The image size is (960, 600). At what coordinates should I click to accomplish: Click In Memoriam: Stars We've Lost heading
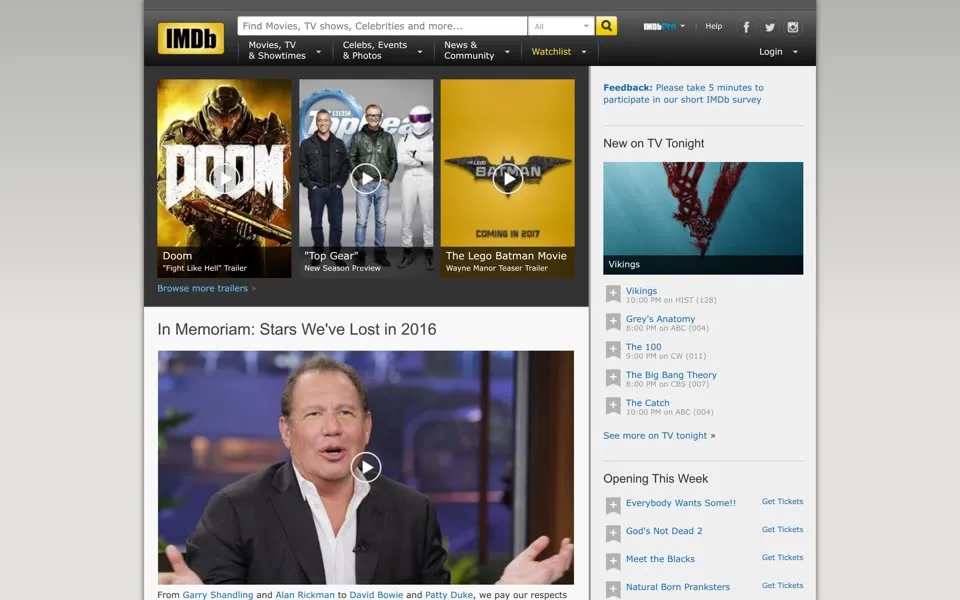click(x=297, y=329)
